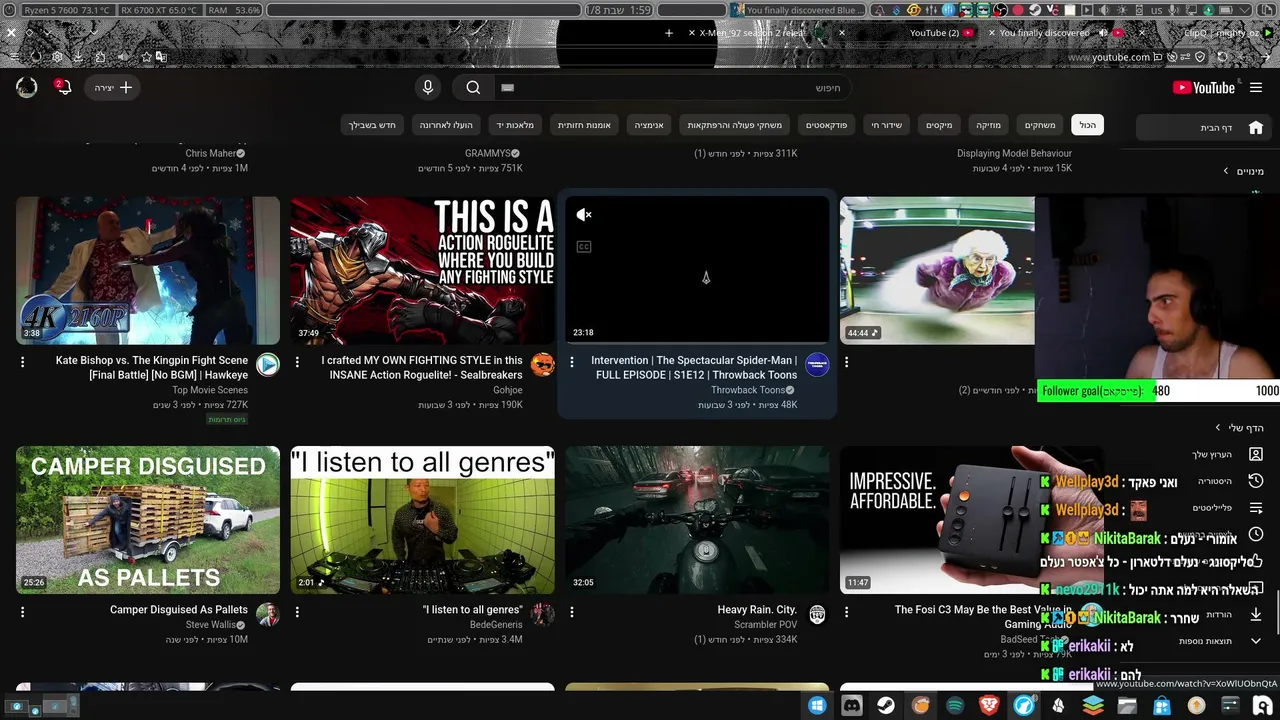
Task: Click the Create (יצירה) button
Action: click(113, 87)
